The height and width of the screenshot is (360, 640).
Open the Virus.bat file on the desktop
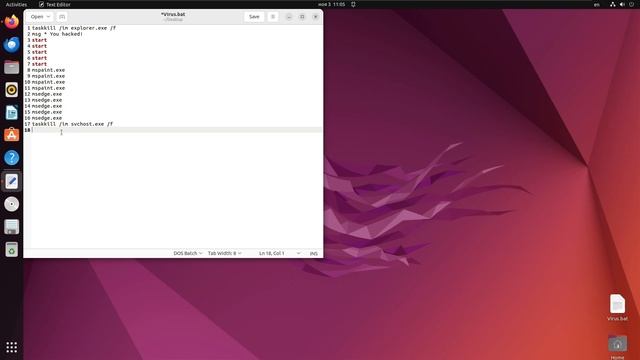point(617,307)
